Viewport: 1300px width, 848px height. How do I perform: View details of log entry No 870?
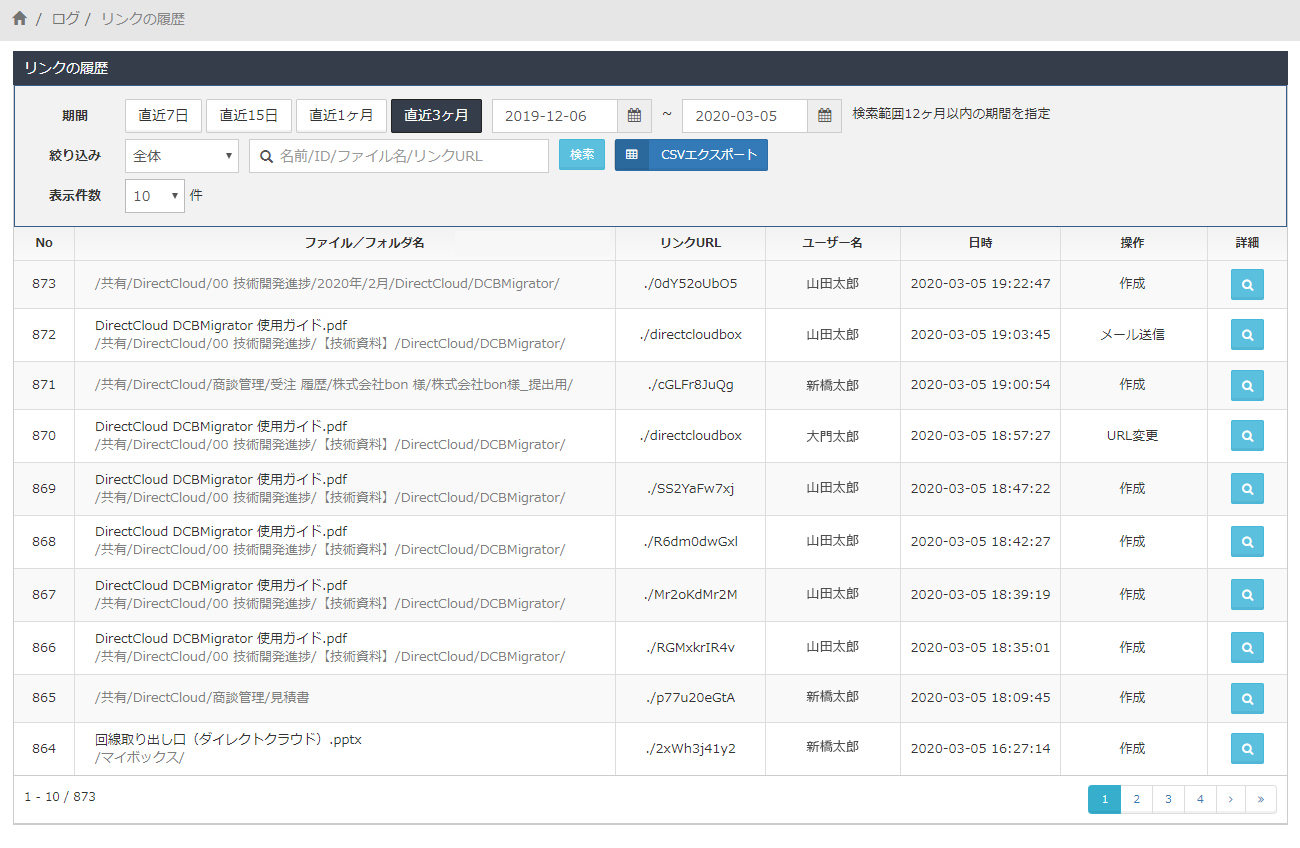point(1247,436)
